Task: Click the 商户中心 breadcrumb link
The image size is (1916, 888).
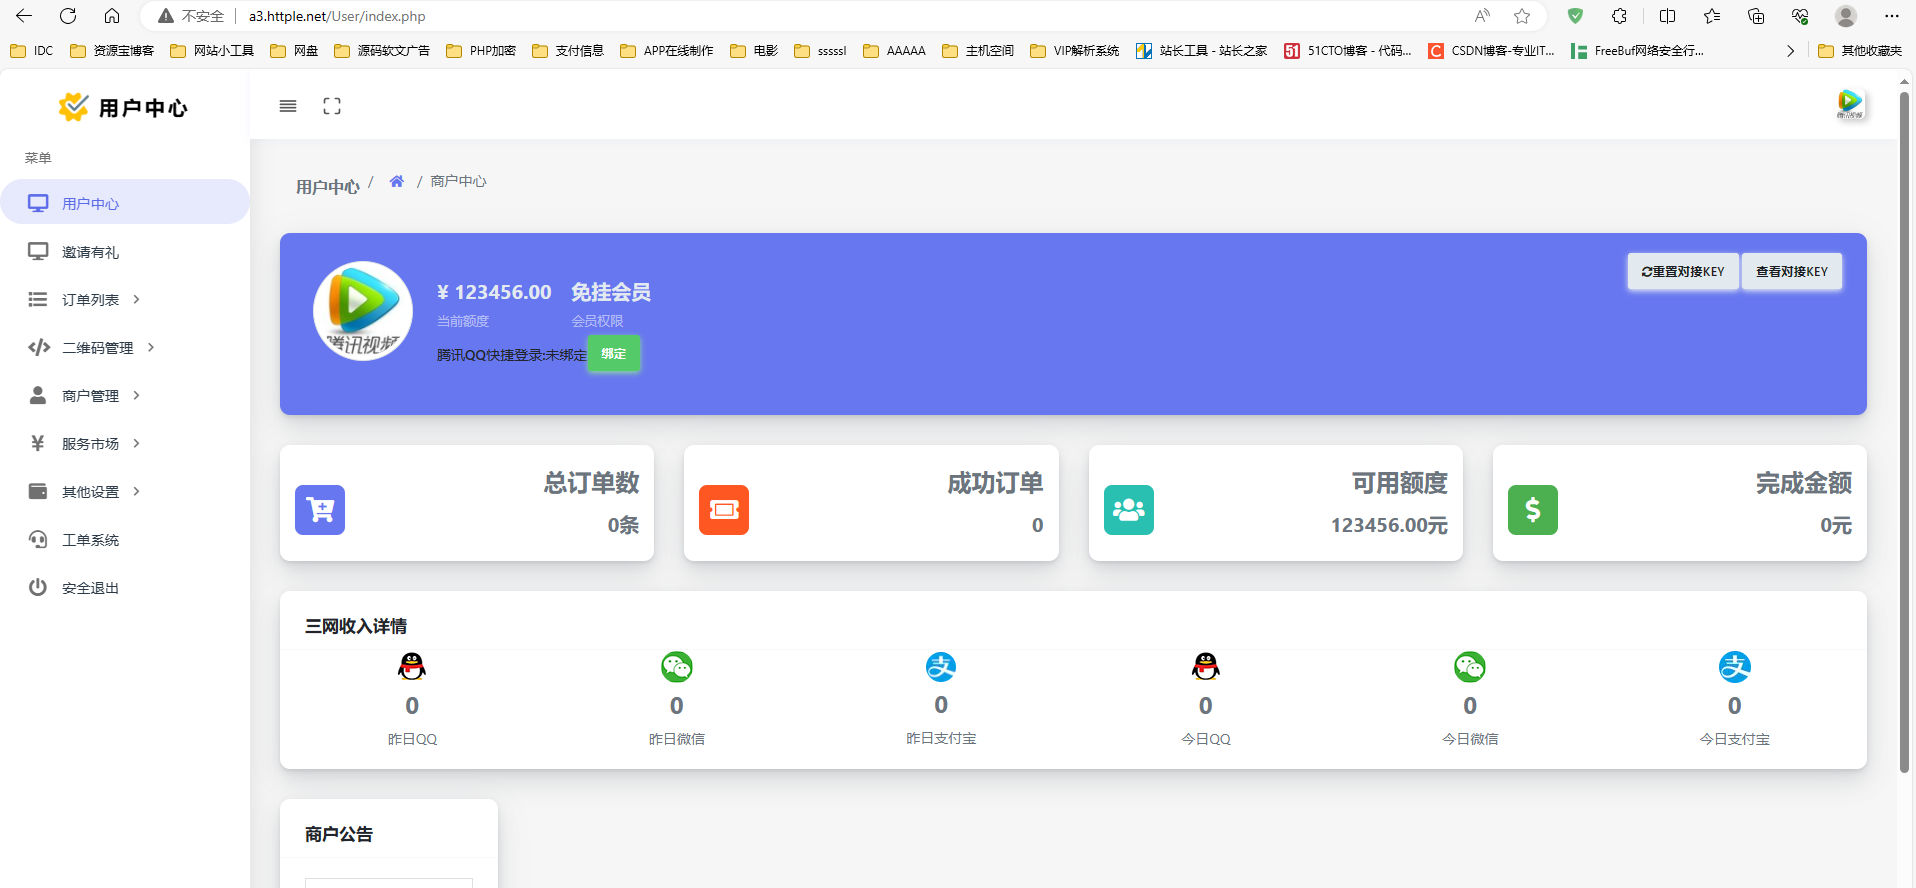Action: [458, 181]
